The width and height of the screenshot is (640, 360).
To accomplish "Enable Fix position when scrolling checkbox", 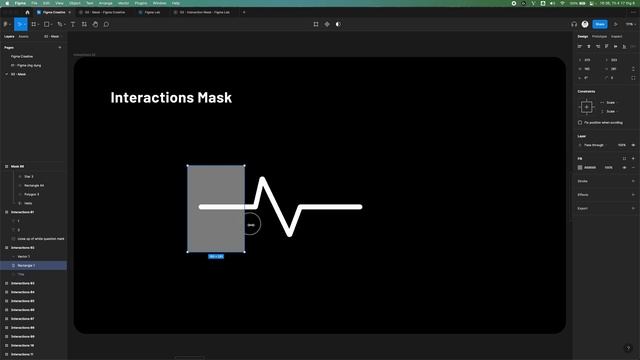I will coord(580,122).
